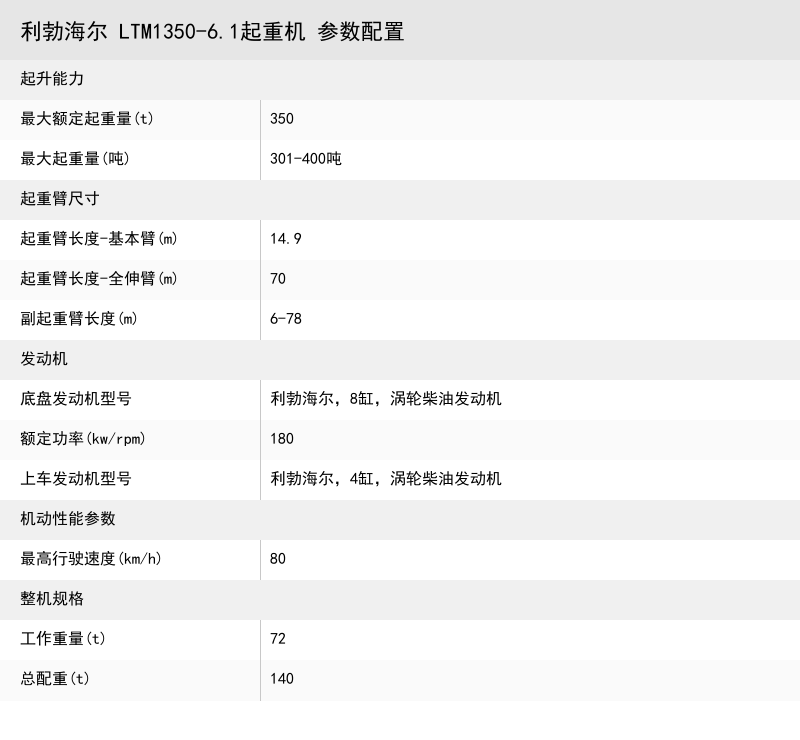Click the 起重臂长度-全伸臂(m) label
Image resolution: width=800 pixels, height=740 pixels.
click(x=101, y=279)
